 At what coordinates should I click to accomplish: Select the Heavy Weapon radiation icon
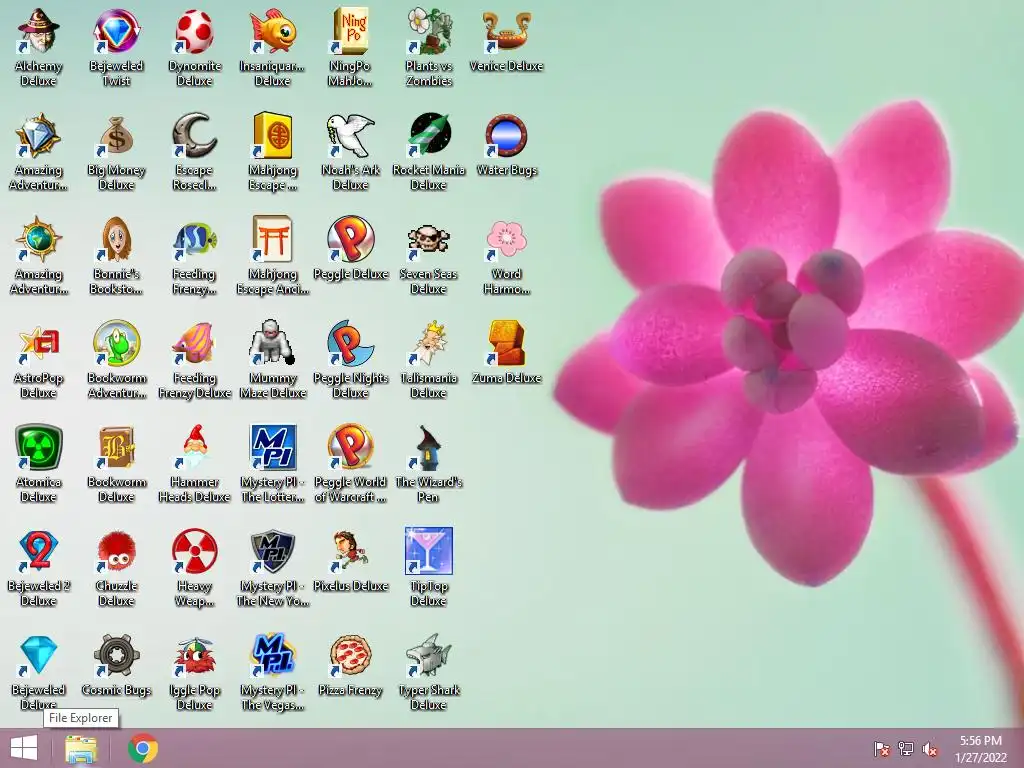(x=195, y=552)
